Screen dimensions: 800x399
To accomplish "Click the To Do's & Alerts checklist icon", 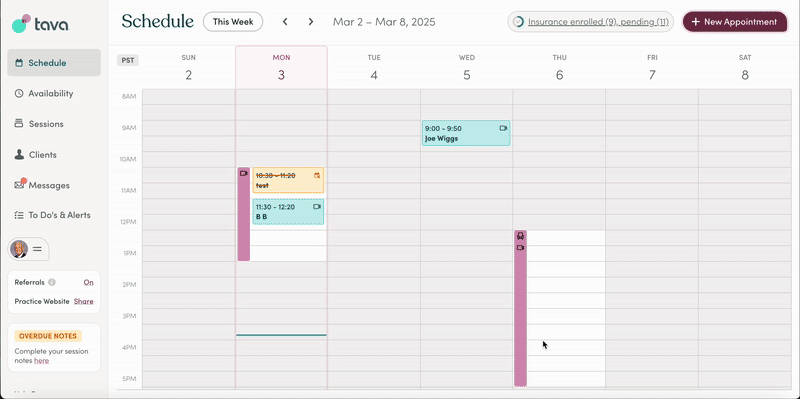I will coord(19,215).
